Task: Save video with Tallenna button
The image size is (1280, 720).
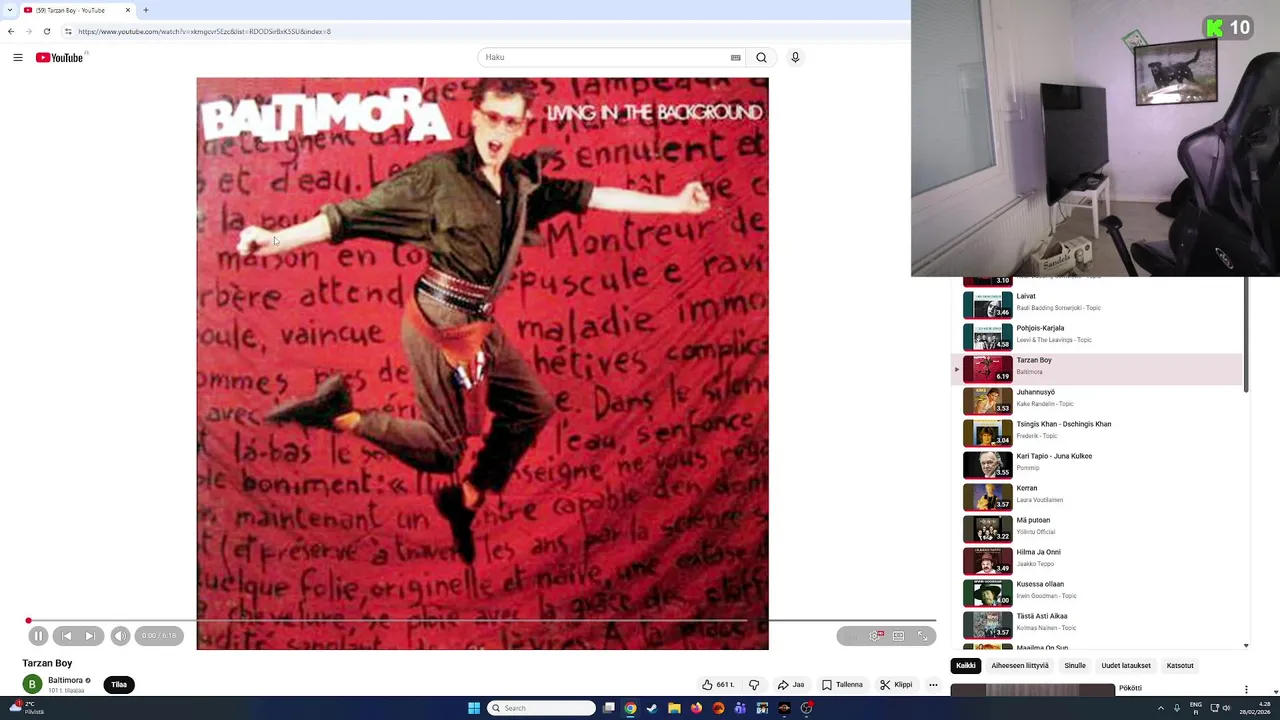Action: click(x=842, y=685)
